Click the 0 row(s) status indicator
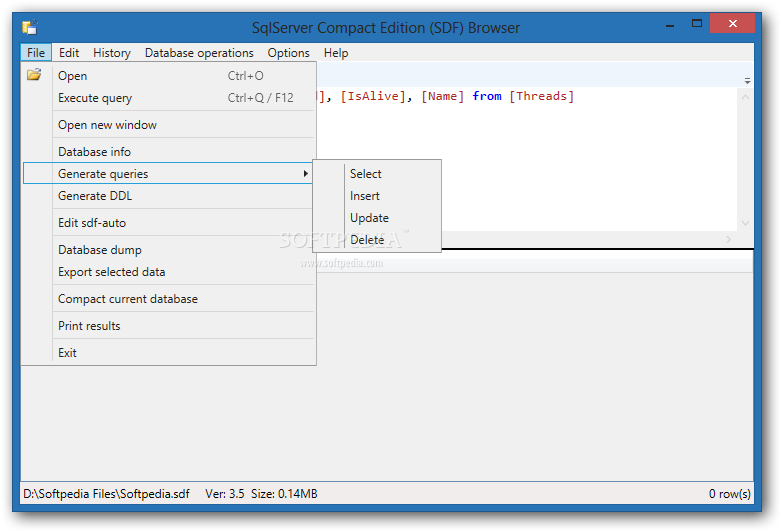782x532 pixels. click(730, 494)
